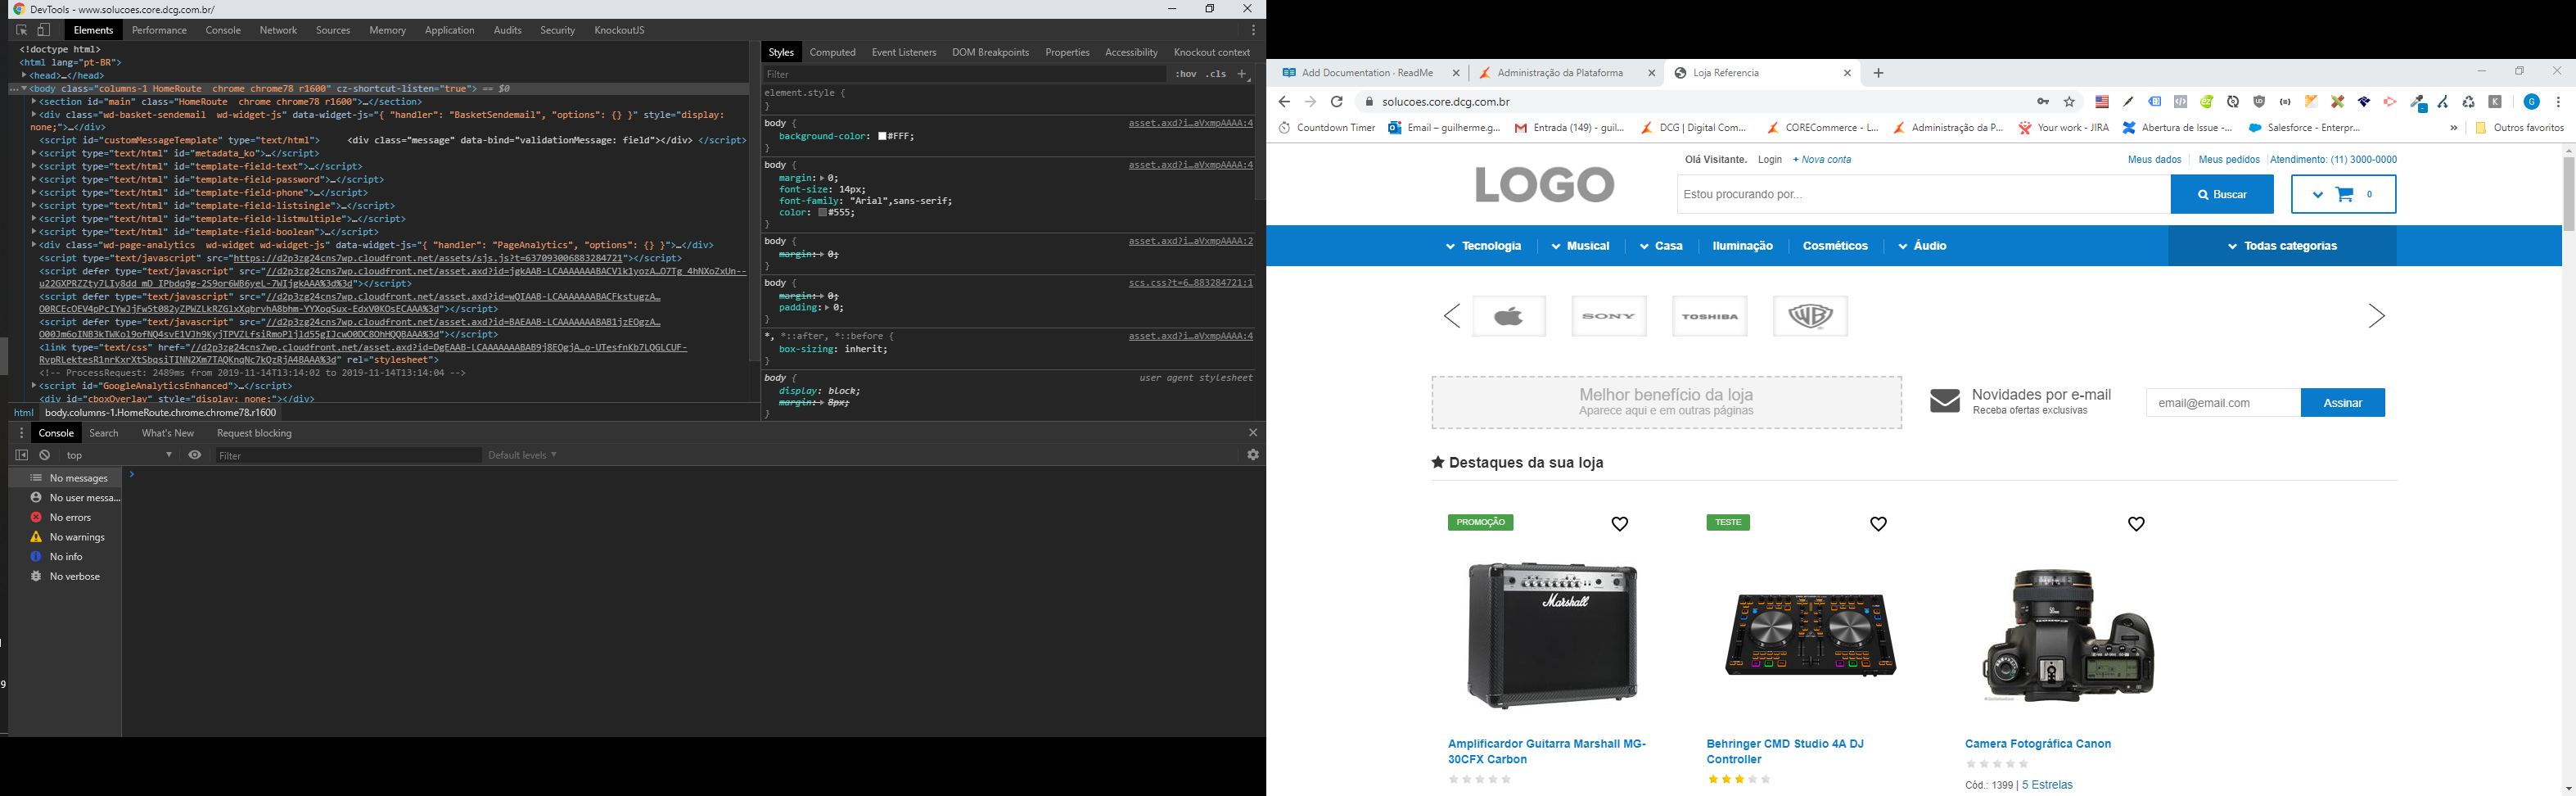The height and width of the screenshot is (796, 2576).
Task: Go back in the Chrome browser
Action: [1284, 102]
